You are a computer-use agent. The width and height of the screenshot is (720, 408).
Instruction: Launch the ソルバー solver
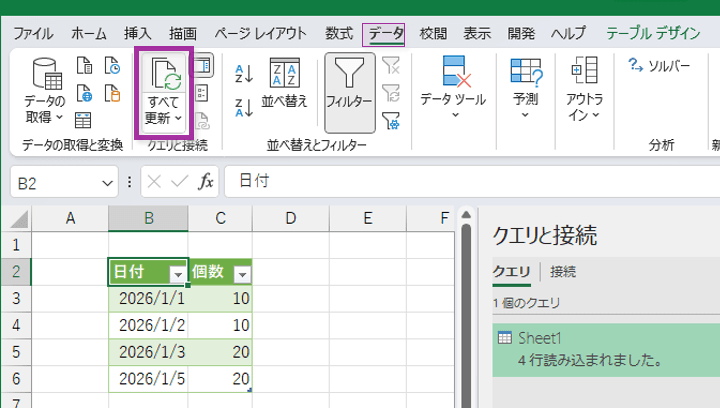(x=659, y=66)
